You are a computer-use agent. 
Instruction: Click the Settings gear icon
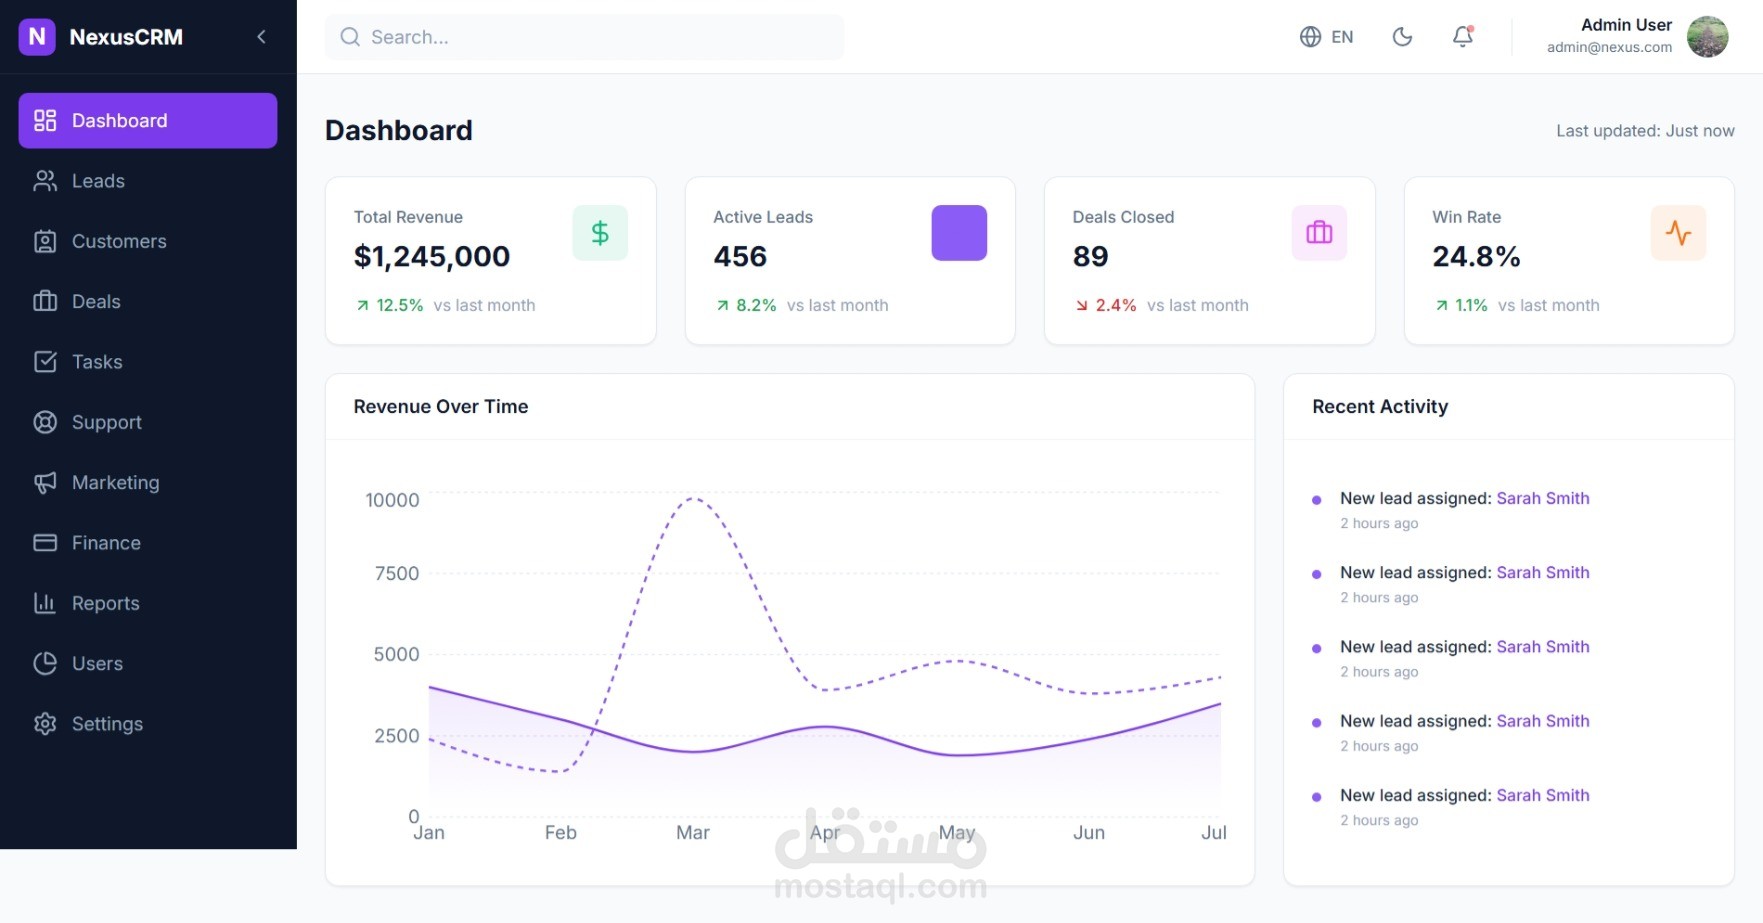pos(45,724)
